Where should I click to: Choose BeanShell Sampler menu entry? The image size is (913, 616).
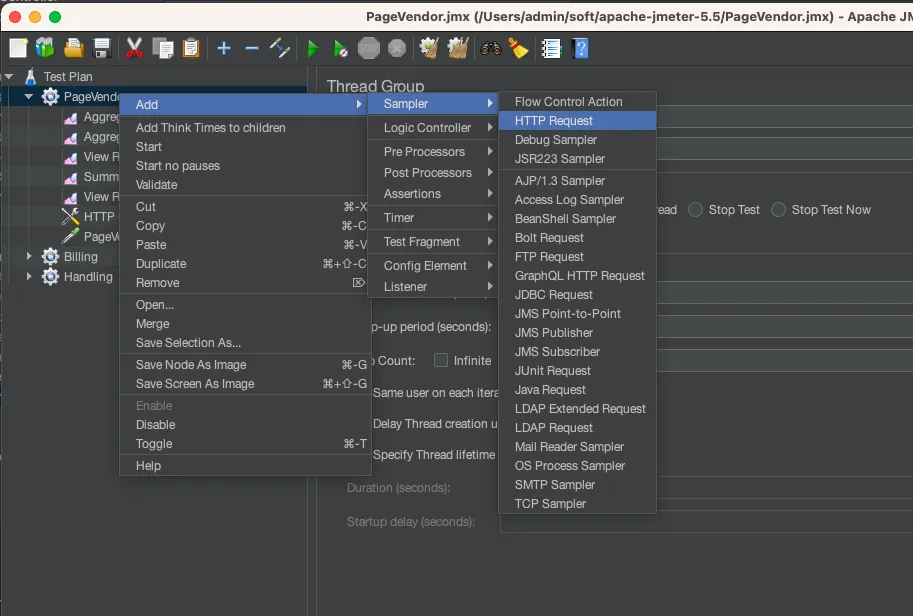[x=578, y=219]
